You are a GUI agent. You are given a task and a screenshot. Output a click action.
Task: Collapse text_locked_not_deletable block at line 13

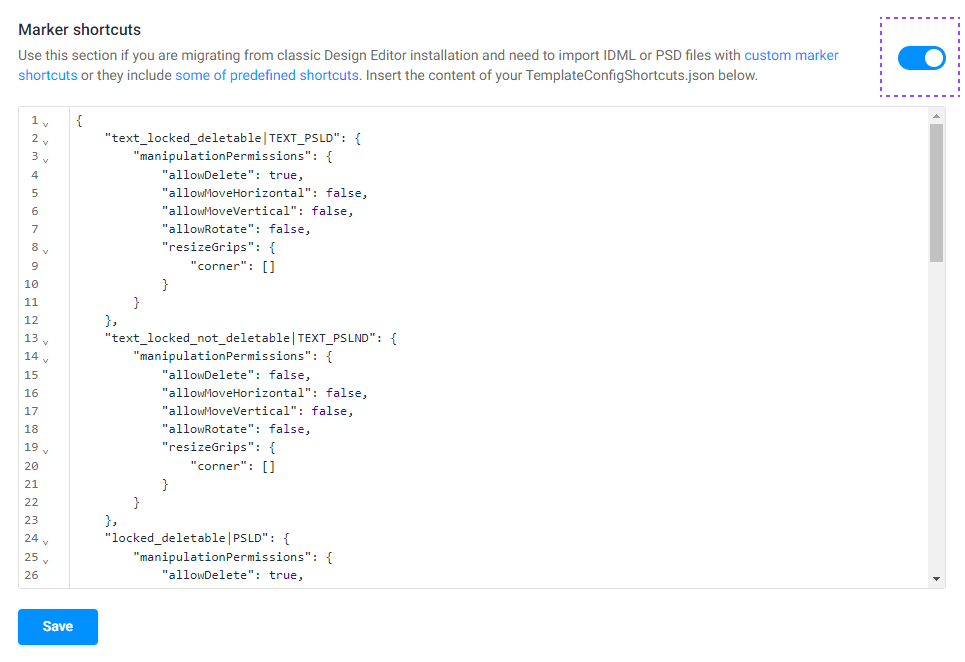click(46, 341)
